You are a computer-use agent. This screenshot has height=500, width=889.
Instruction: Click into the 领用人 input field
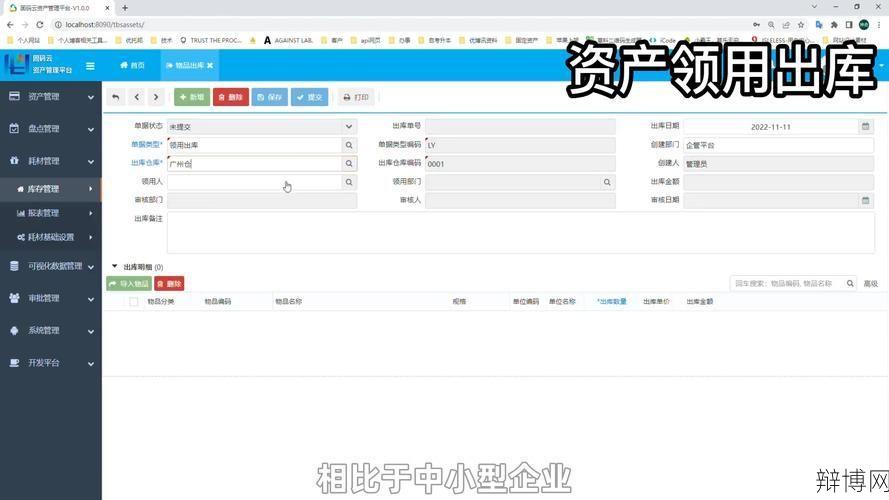pyautogui.click(x=255, y=182)
